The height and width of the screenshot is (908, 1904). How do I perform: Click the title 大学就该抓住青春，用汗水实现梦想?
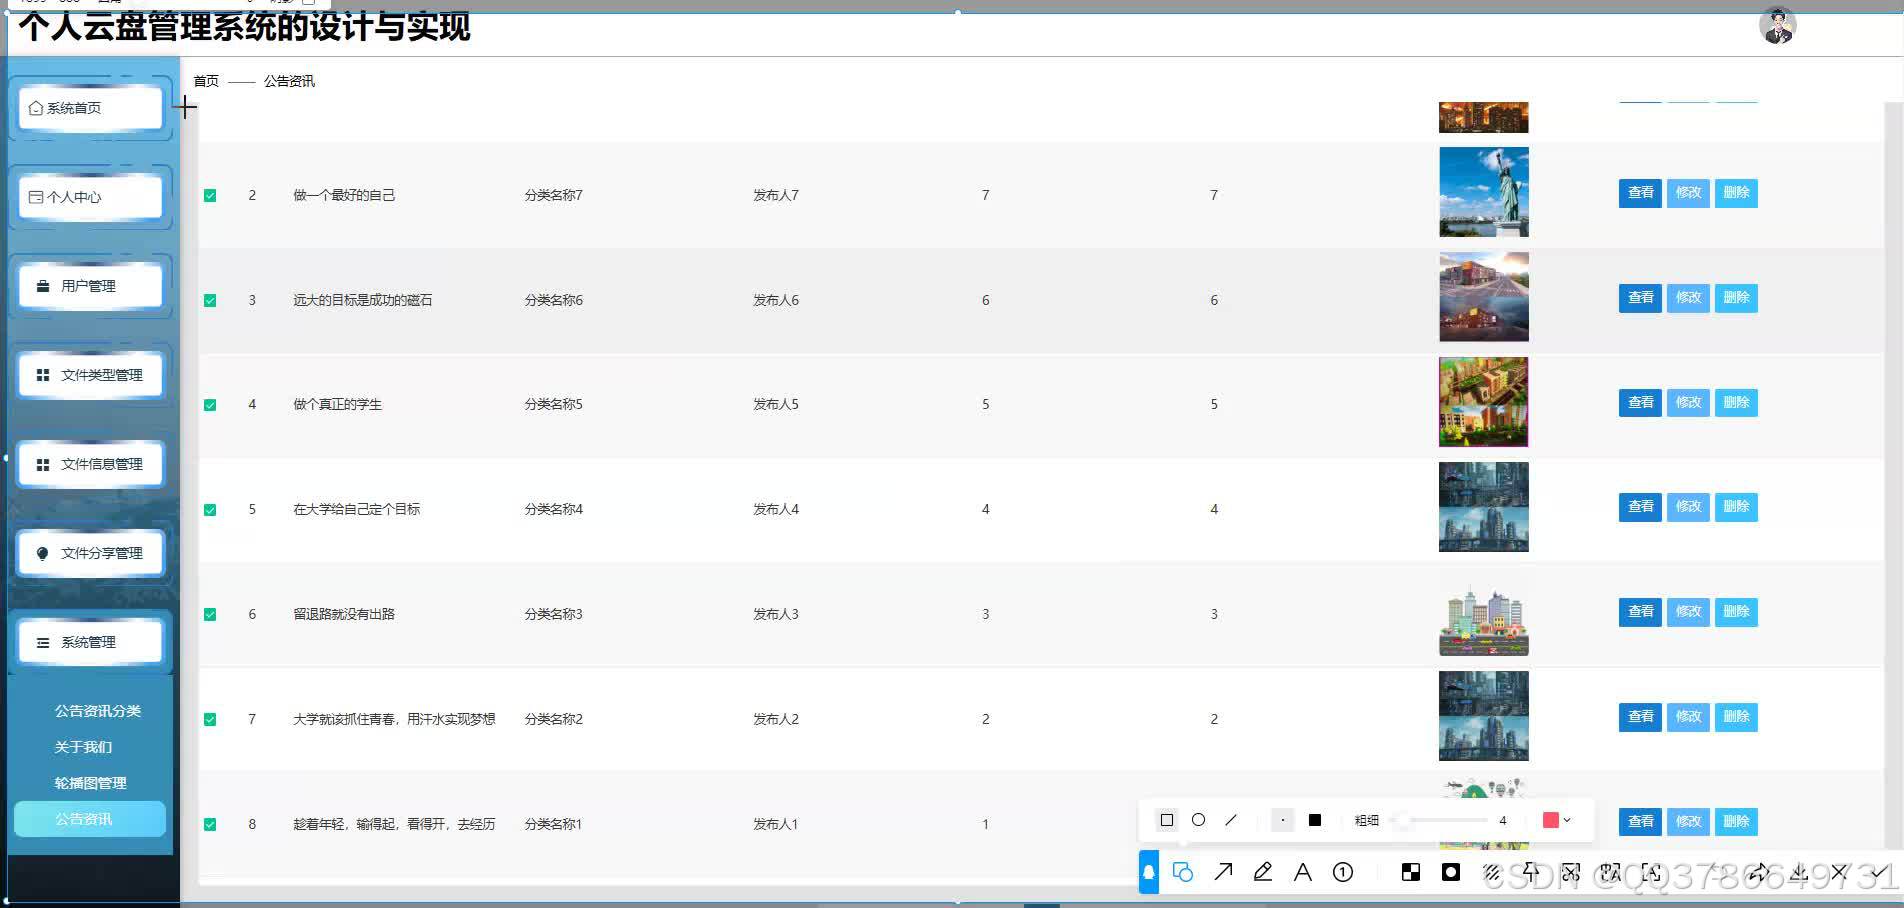[394, 719]
